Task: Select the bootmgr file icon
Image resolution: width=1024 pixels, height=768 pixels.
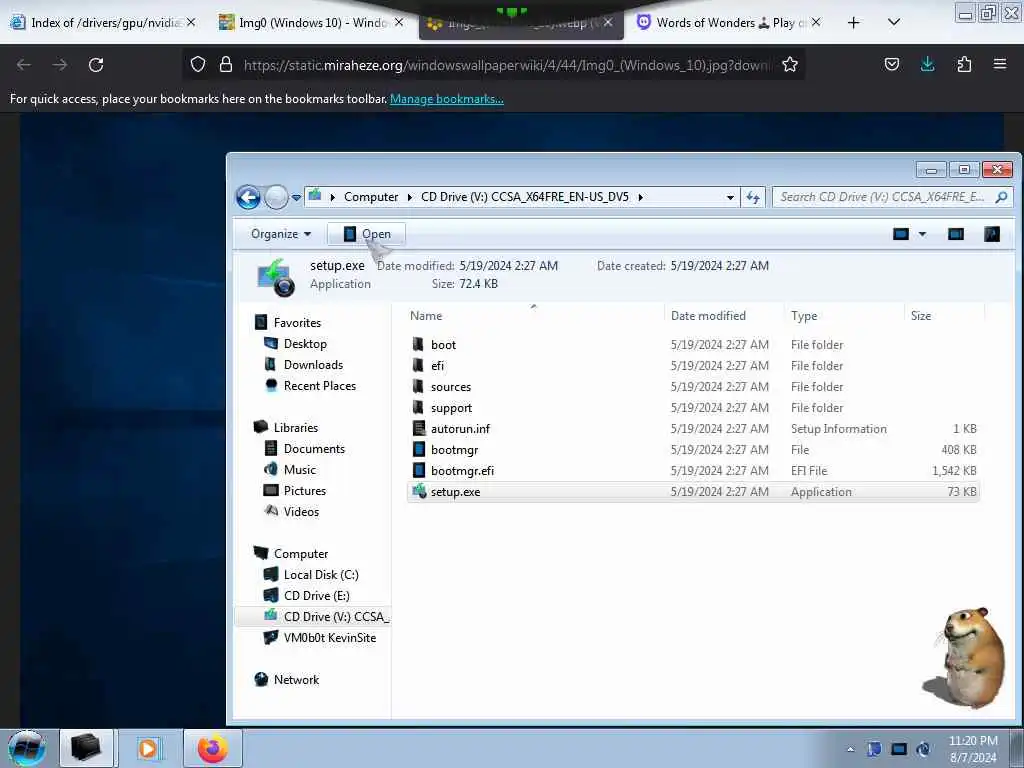Action: pos(419,449)
